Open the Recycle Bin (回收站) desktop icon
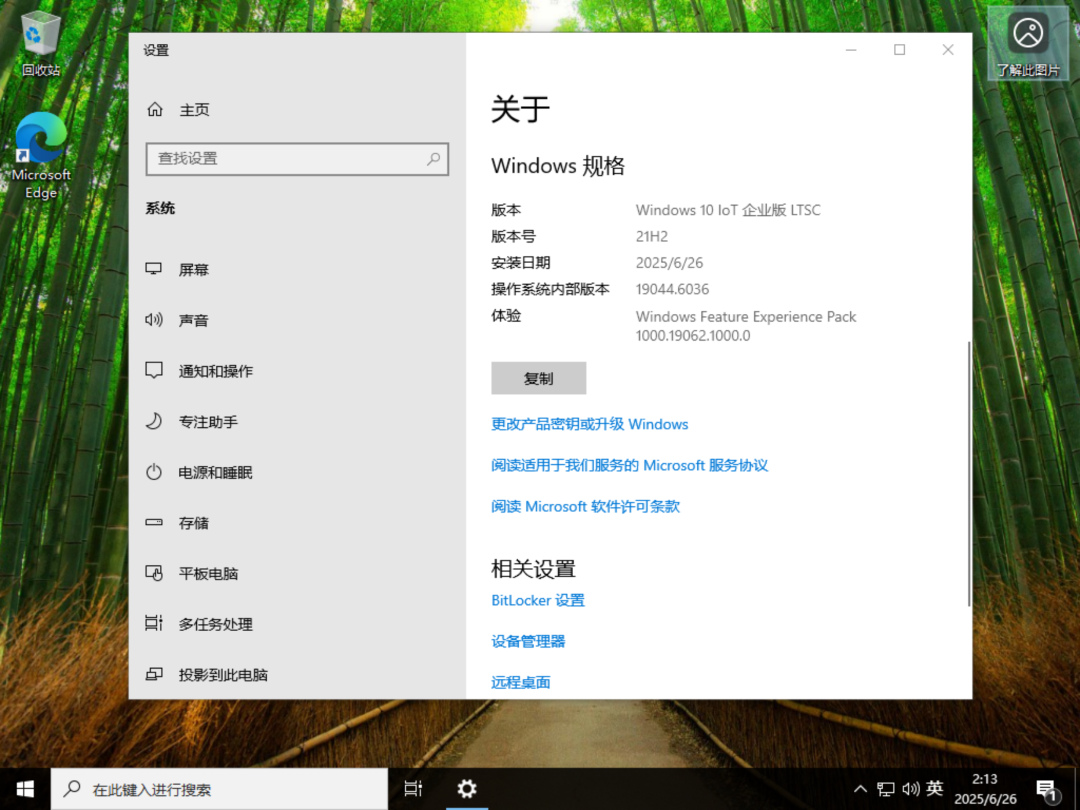Screen dimensions: 1080x810 point(41,44)
